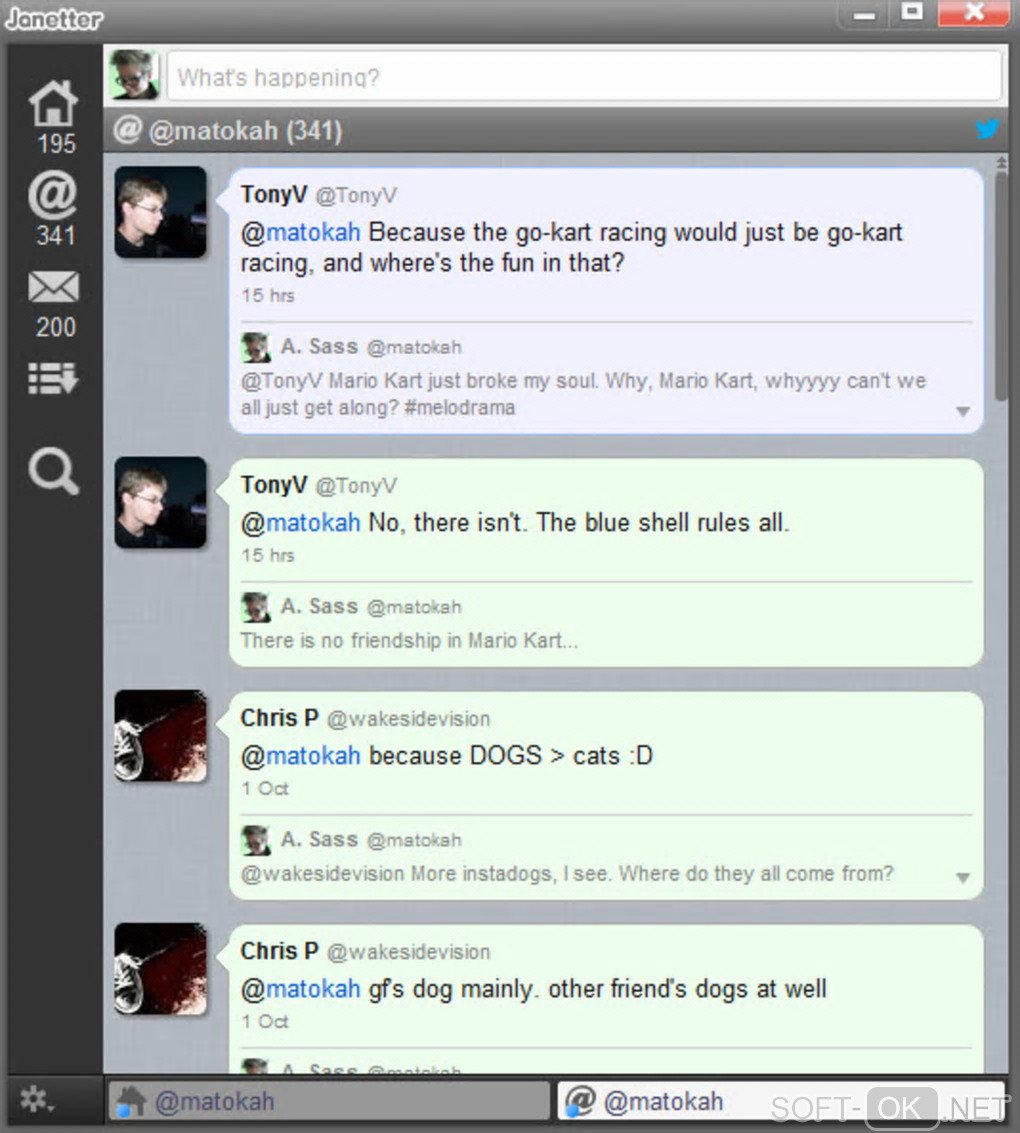Click the 1 Oct timestamp on gf's dog tweet
1020x1133 pixels.
pyautogui.click(x=265, y=1022)
